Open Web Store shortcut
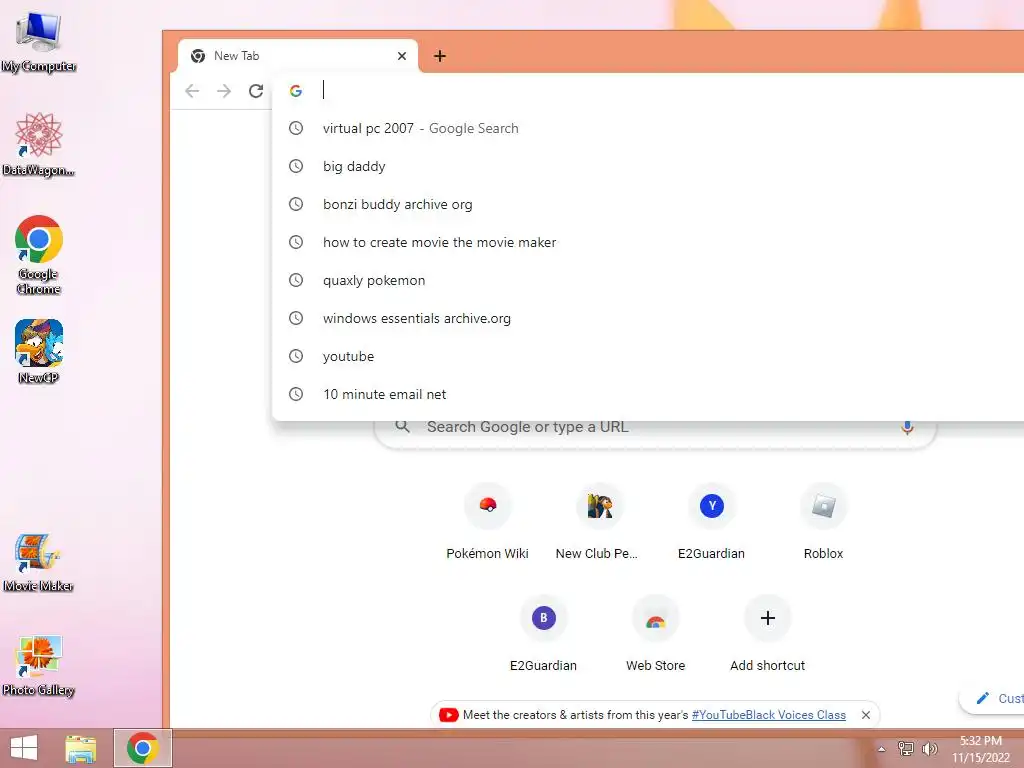The width and height of the screenshot is (1024, 768). [656, 635]
